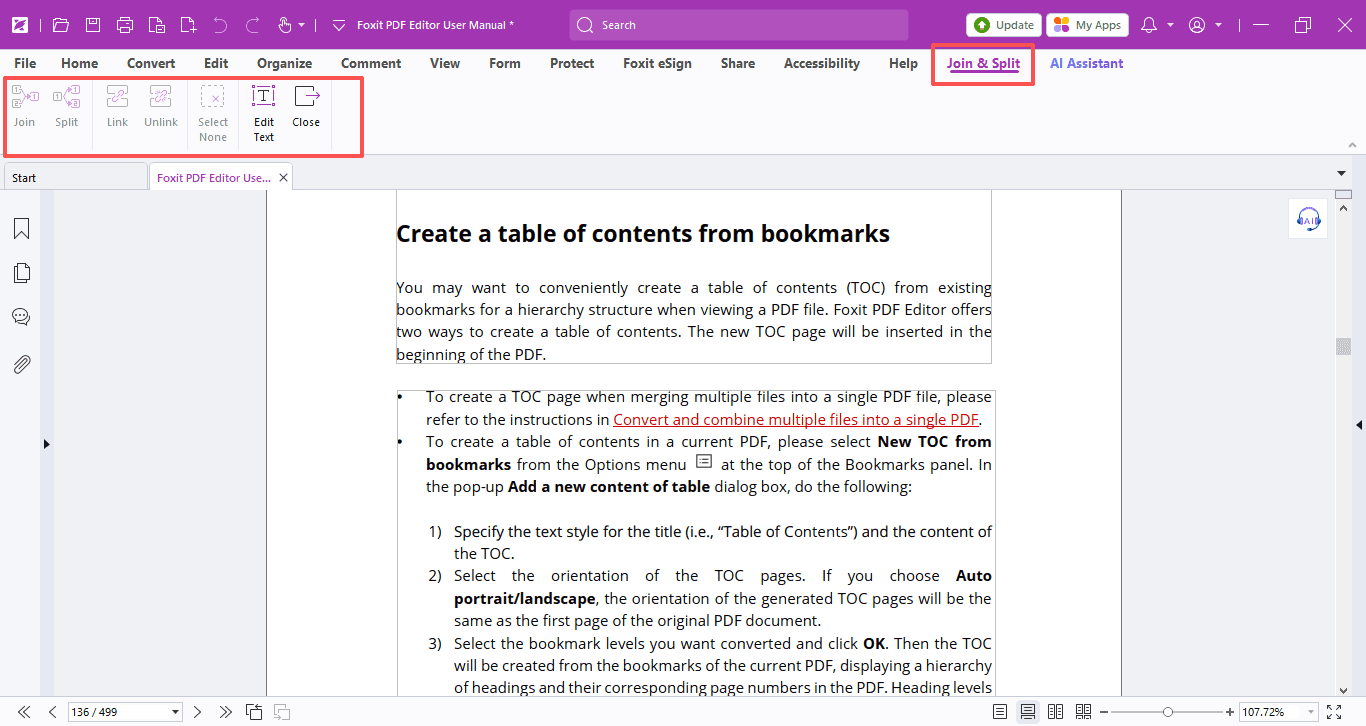Click the previous view icon in the status bar

(254, 712)
